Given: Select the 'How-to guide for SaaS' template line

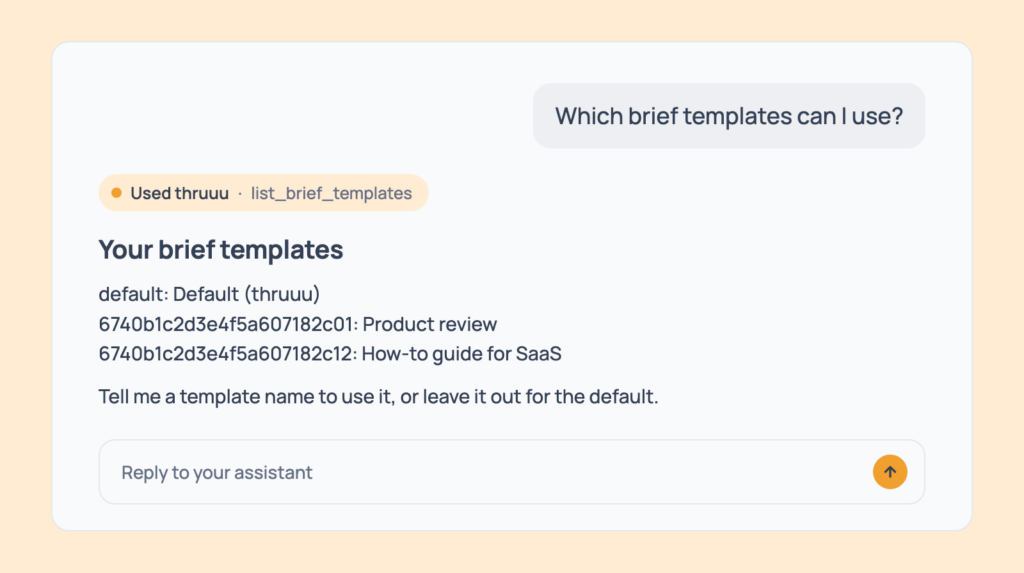Looking at the screenshot, I should click(x=330, y=353).
